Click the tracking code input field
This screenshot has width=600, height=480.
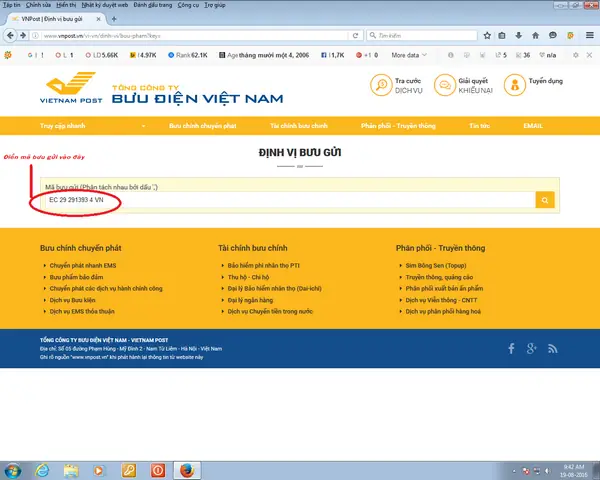pos(290,200)
